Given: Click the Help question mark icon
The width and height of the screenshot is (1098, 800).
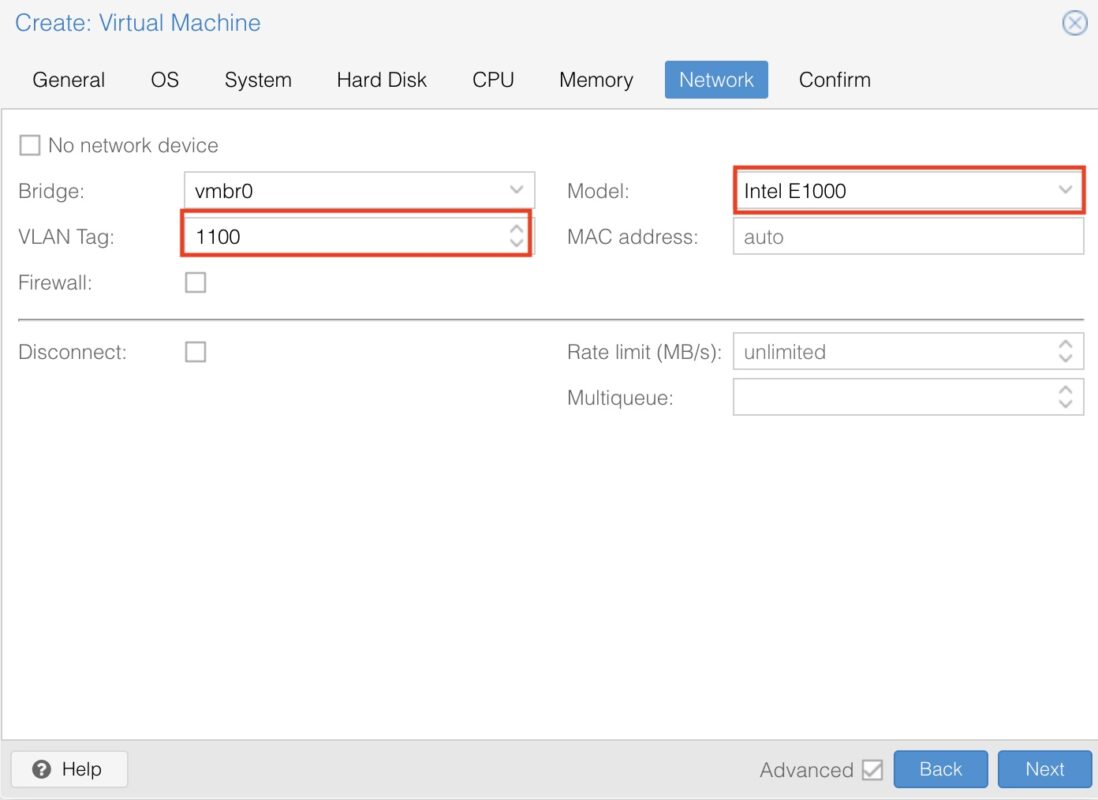Looking at the screenshot, I should coord(41,769).
